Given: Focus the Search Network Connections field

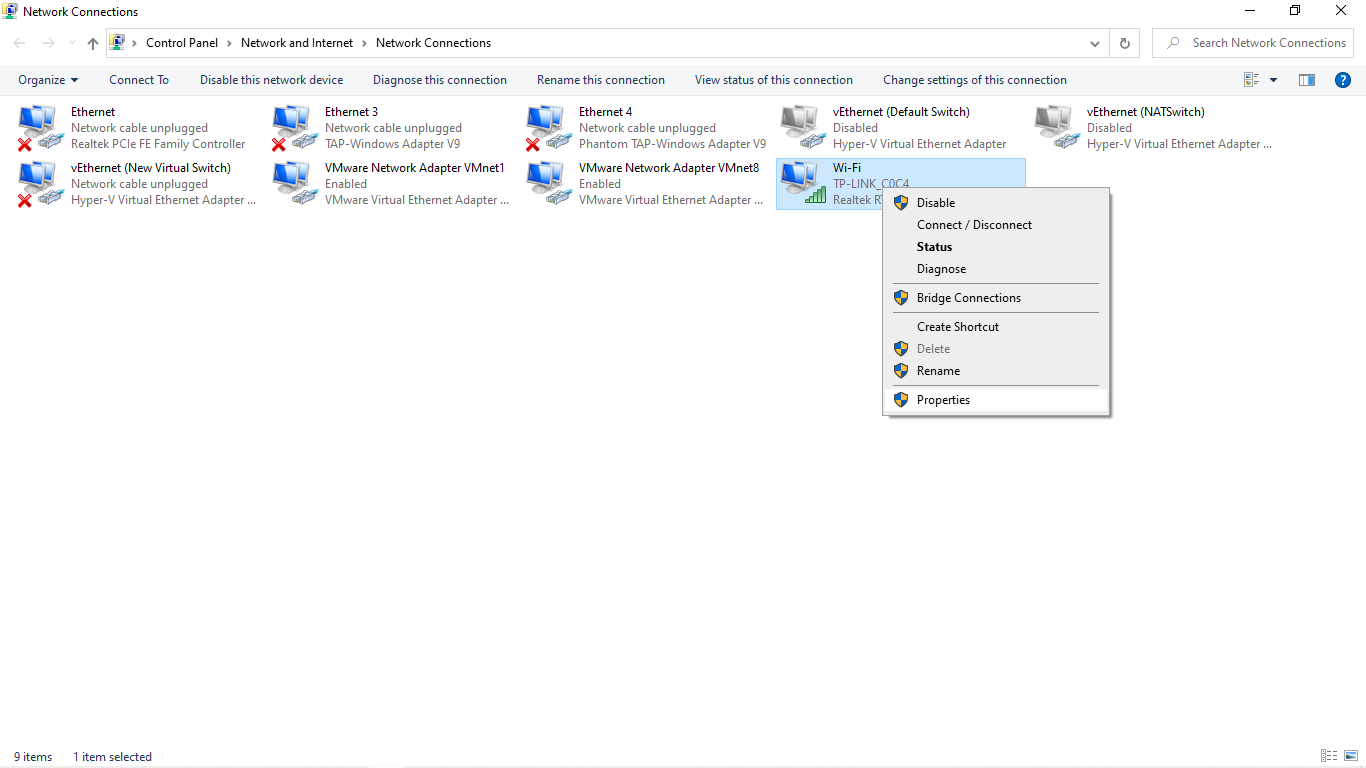Looking at the screenshot, I should pos(1253,43).
